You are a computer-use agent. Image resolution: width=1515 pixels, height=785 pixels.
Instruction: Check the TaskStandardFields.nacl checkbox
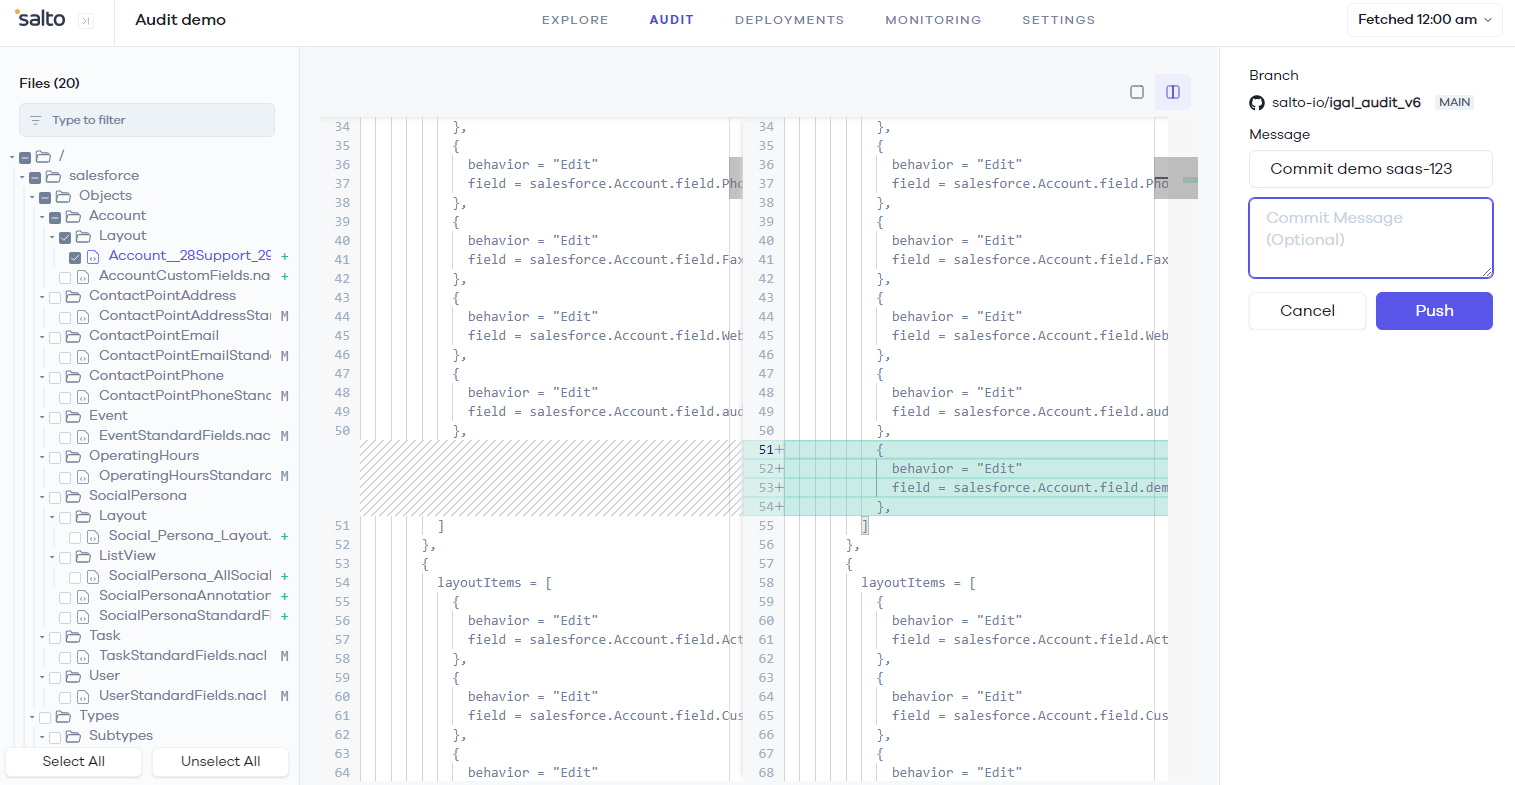pos(65,657)
